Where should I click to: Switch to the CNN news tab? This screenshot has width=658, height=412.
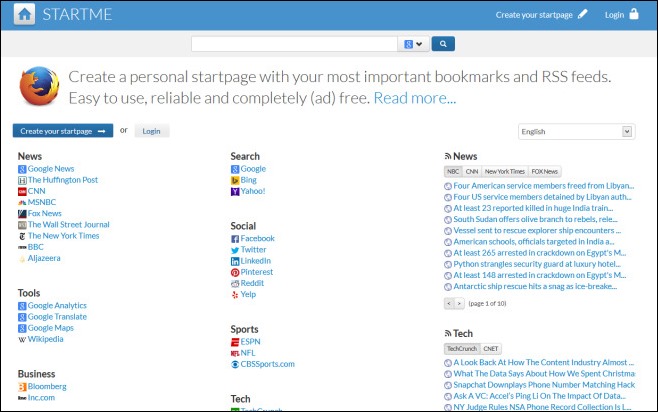click(x=472, y=172)
